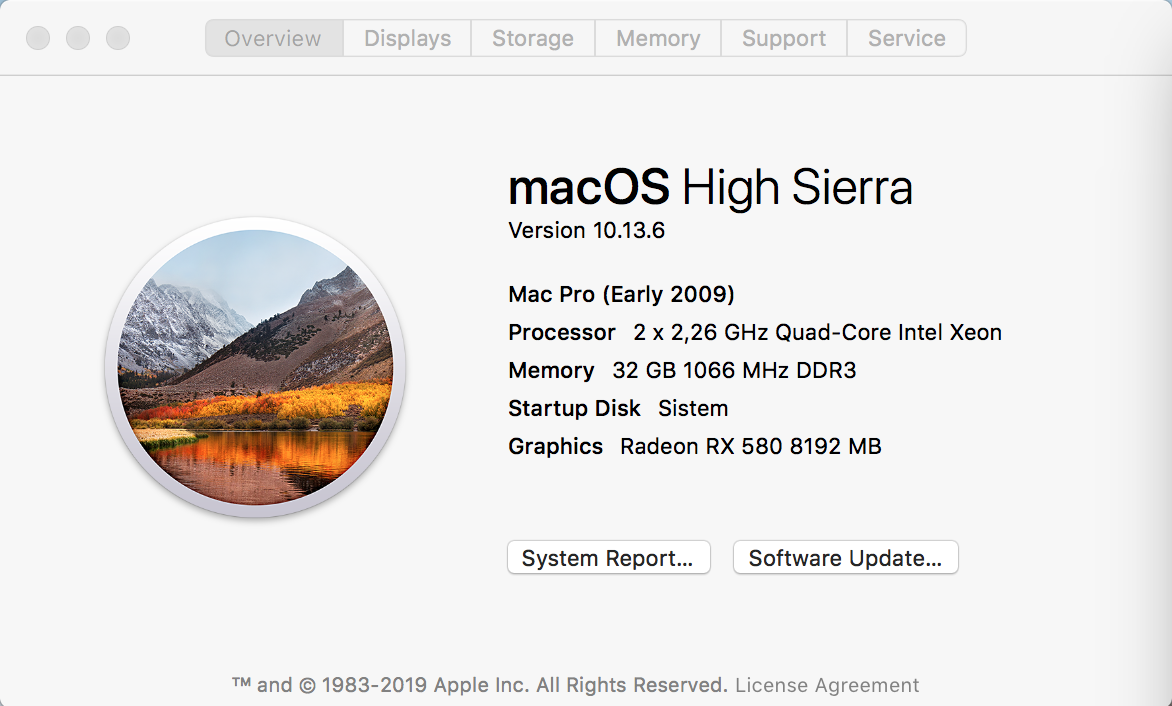The width and height of the screenshot is (1172, 706).
Task: Select the Support tab
Action: click(x=784, y=38)
